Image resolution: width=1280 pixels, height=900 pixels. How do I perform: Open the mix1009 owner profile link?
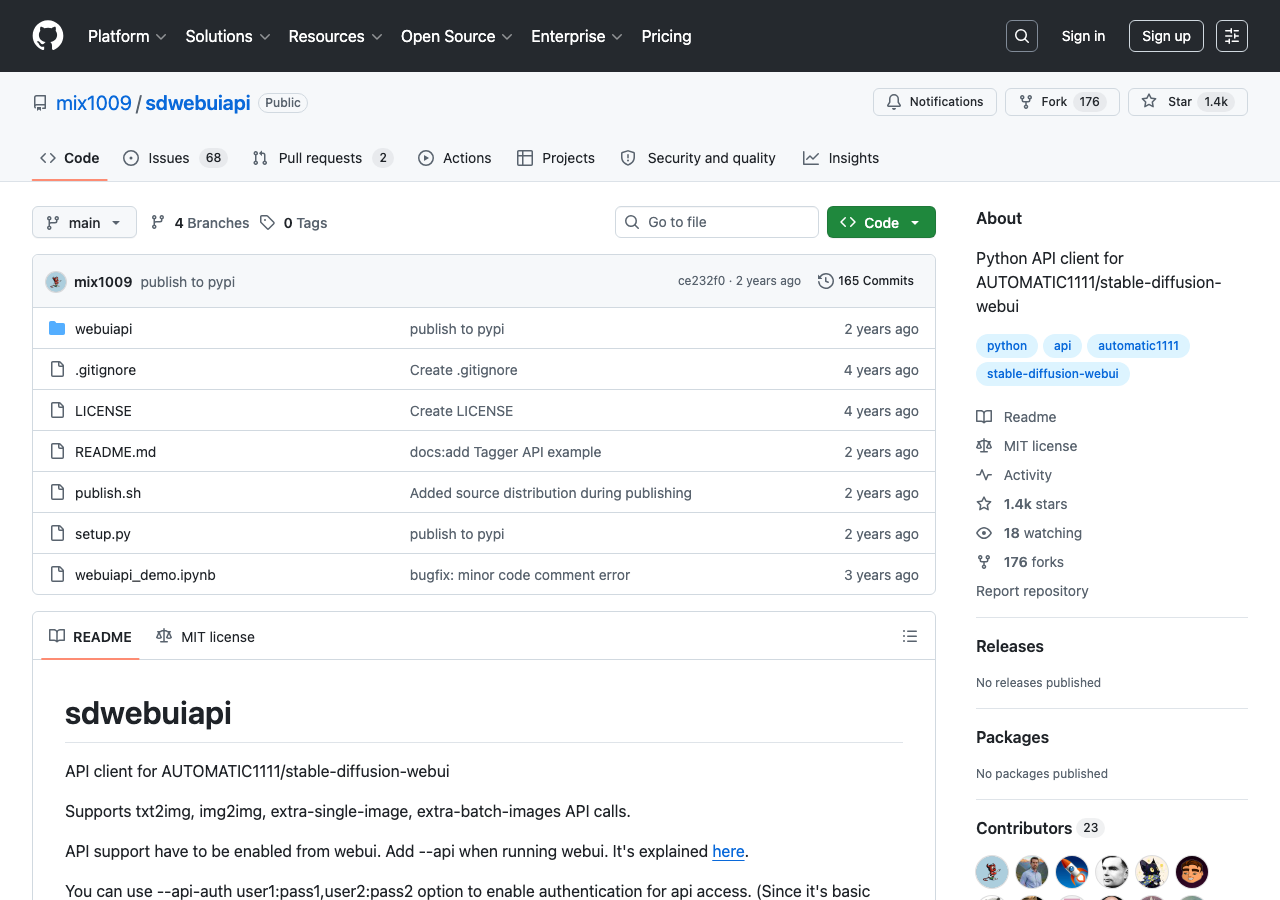point(94,103)
